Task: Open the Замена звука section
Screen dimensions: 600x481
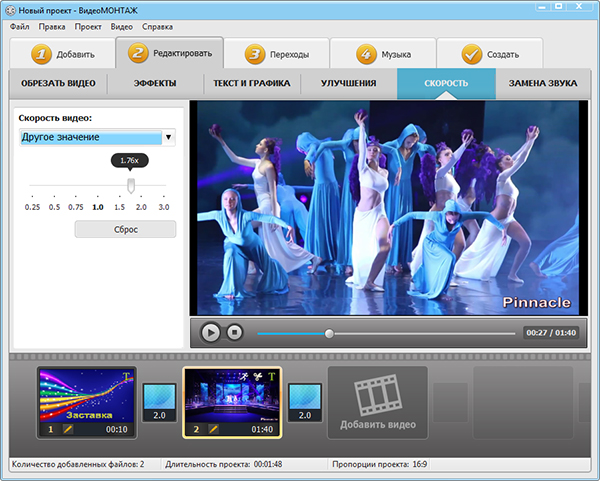Action: click(x=543, y=83)
